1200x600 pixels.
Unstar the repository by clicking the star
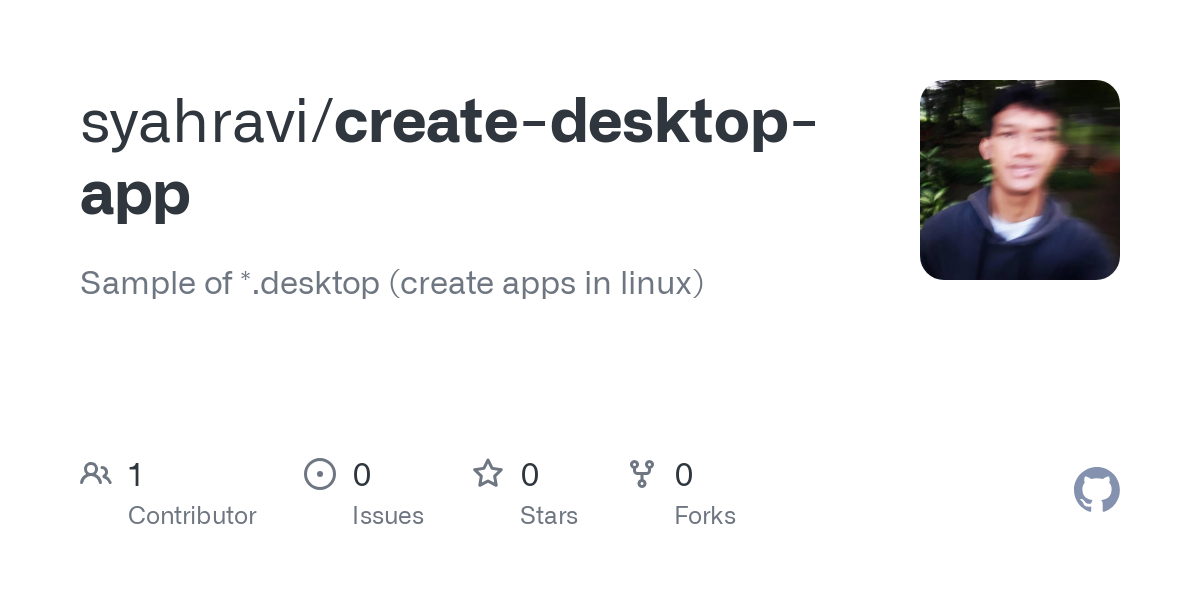(488, 474)
